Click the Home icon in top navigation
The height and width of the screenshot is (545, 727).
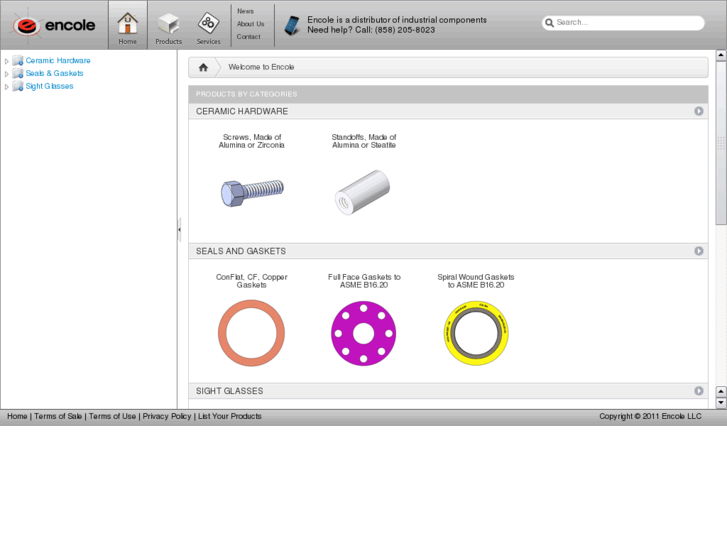[127, 24]
